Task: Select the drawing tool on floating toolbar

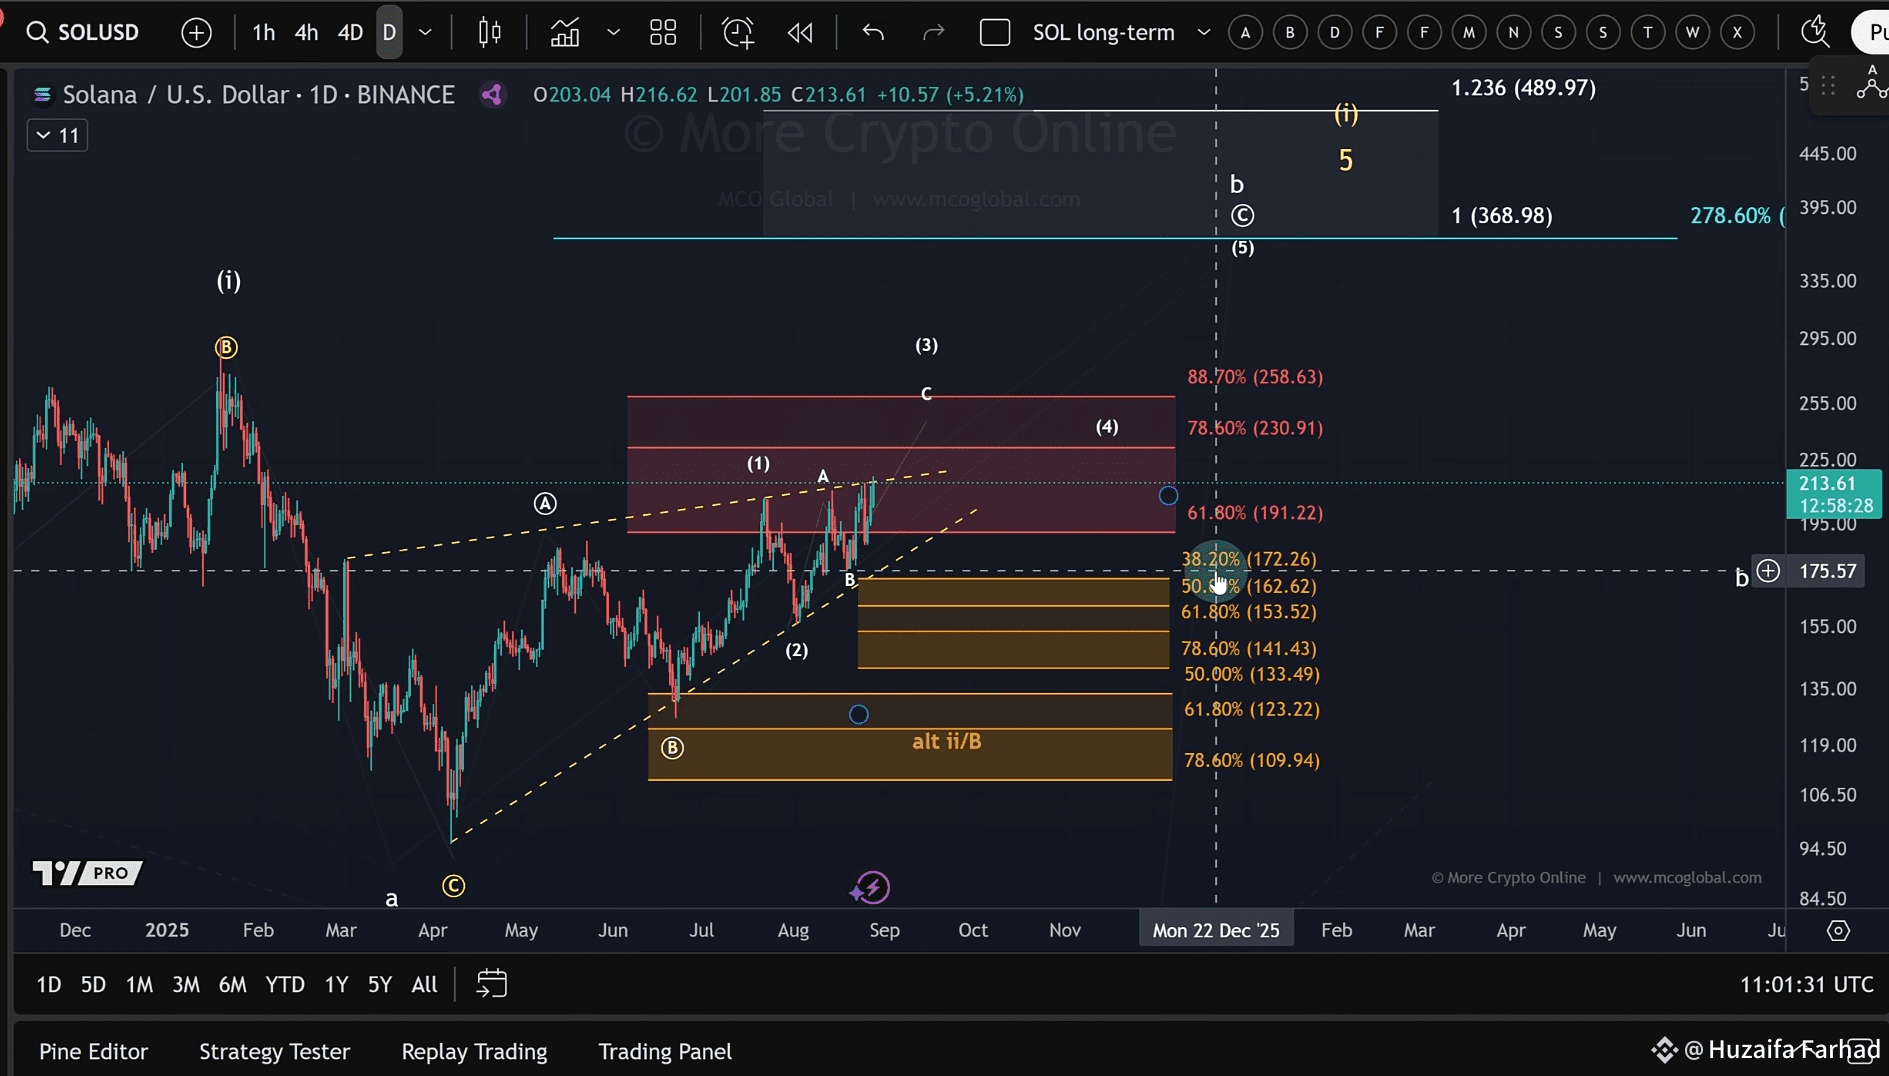Action: pyautogui.click(x=1871, y=83)
